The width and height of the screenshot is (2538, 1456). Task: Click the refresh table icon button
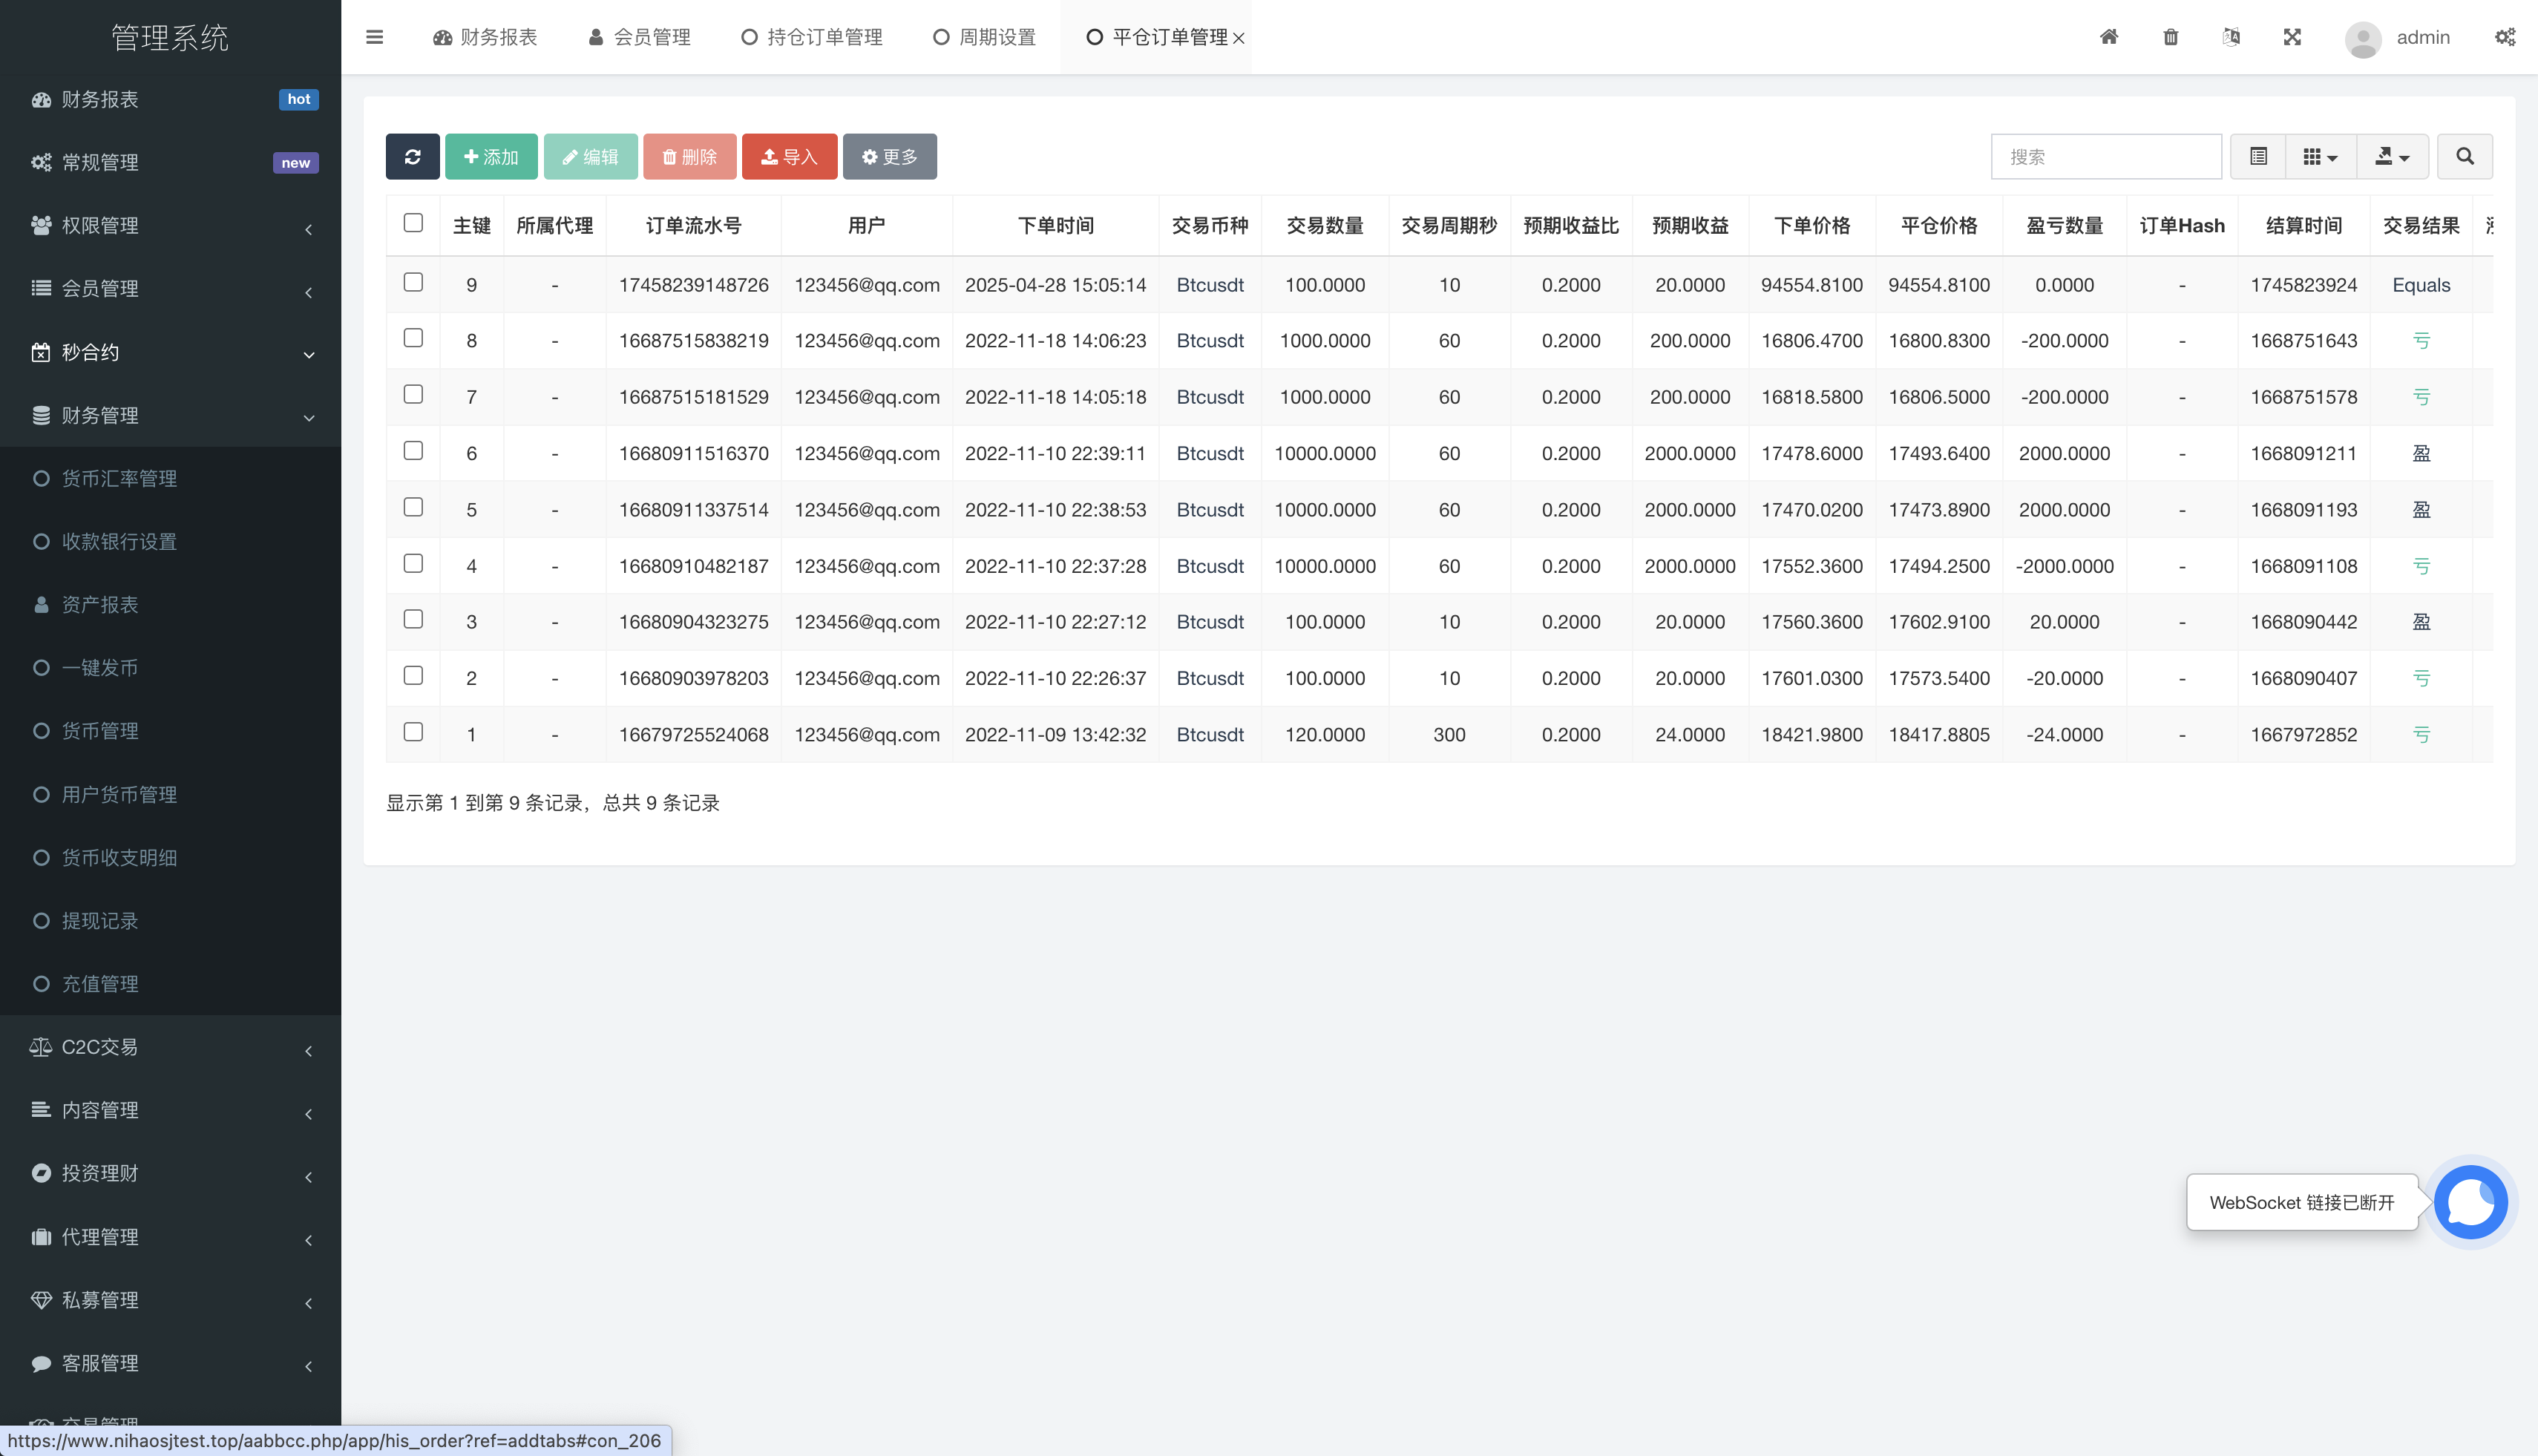pyautogui.click(x=412, y=157)
